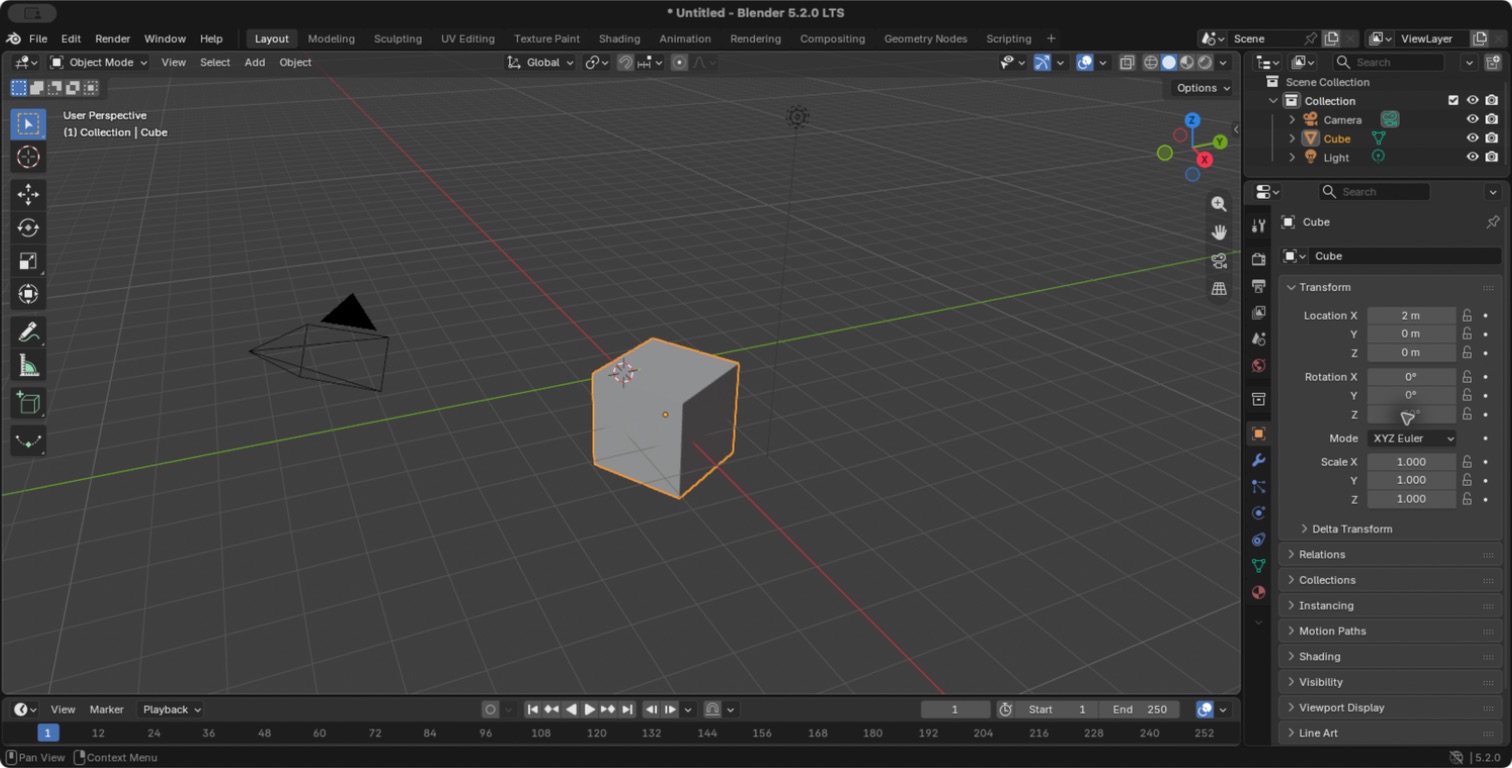Open the Add menu in viewport header
The height and width of the screenshot is (768, 1512).
pyautogui.click(x=255, y=62)
